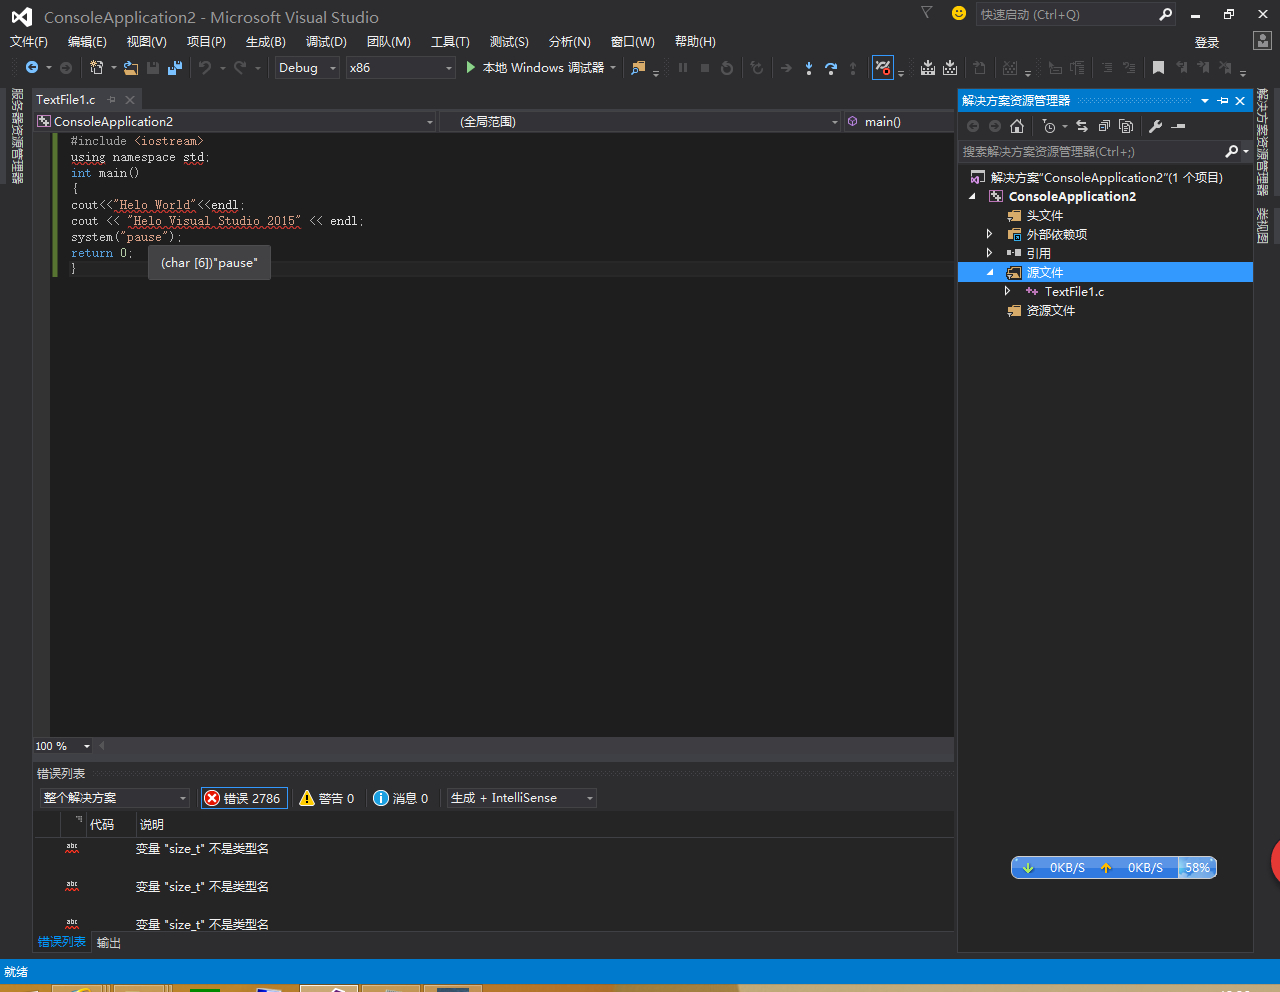Switch to the 输出 tab
Viewport: 1280px width, 992px height.
point(108,942)
